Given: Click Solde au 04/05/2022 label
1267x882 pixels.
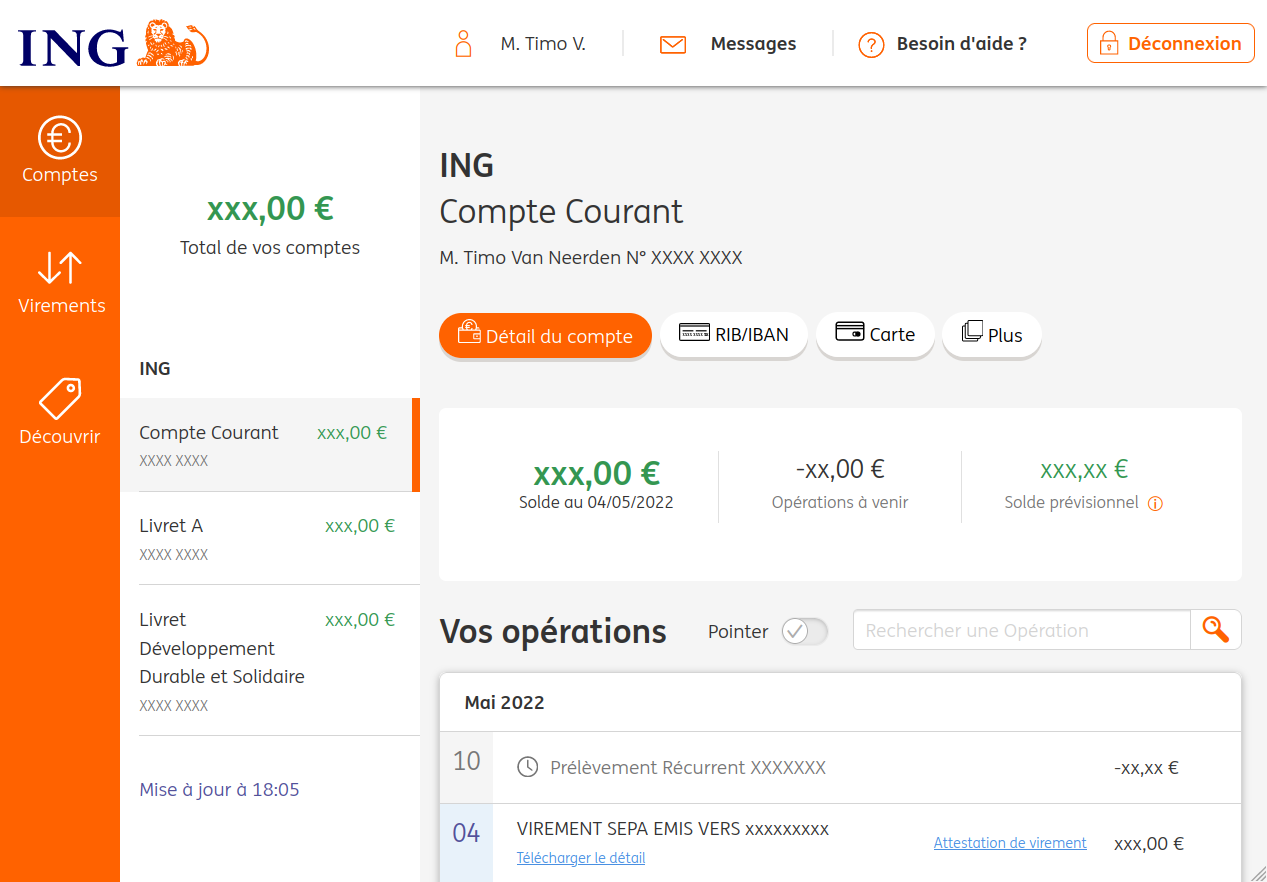Looking at the screenshot, I should pyautogui.click(x=596, y=502).
